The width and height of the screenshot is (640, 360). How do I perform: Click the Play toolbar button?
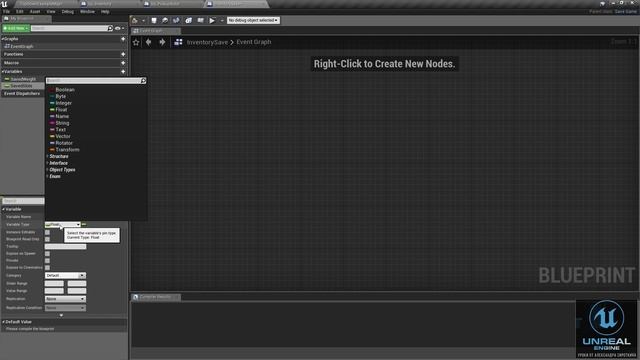tap(212, 20)
